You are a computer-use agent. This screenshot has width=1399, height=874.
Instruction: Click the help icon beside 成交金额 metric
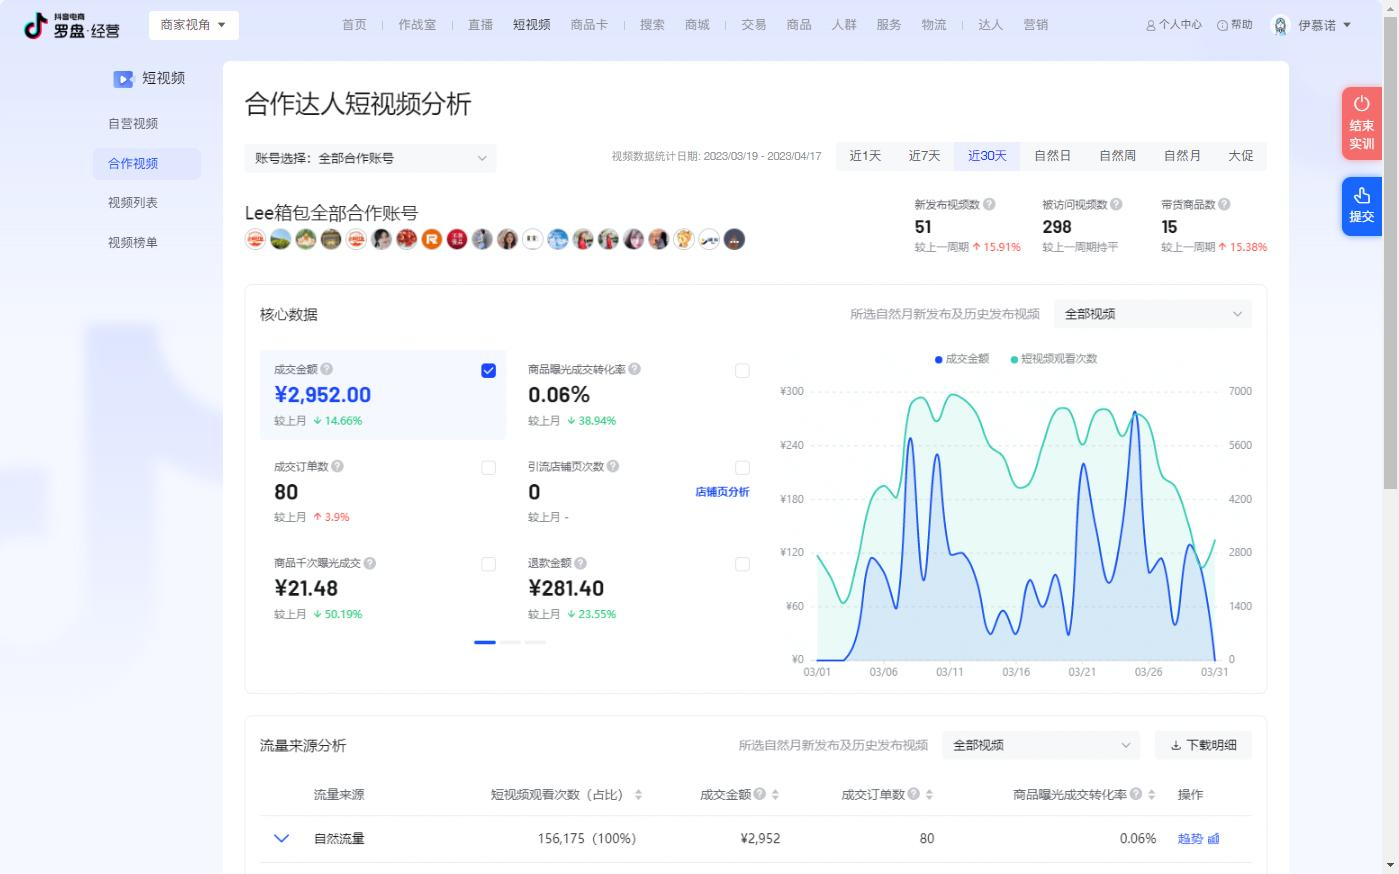[x=327, y=369]
